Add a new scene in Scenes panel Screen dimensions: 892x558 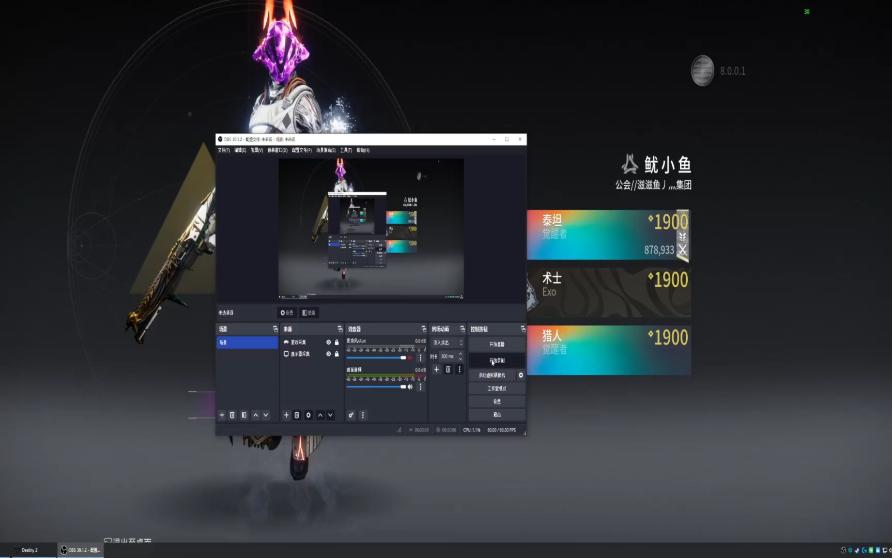(222, 415)
